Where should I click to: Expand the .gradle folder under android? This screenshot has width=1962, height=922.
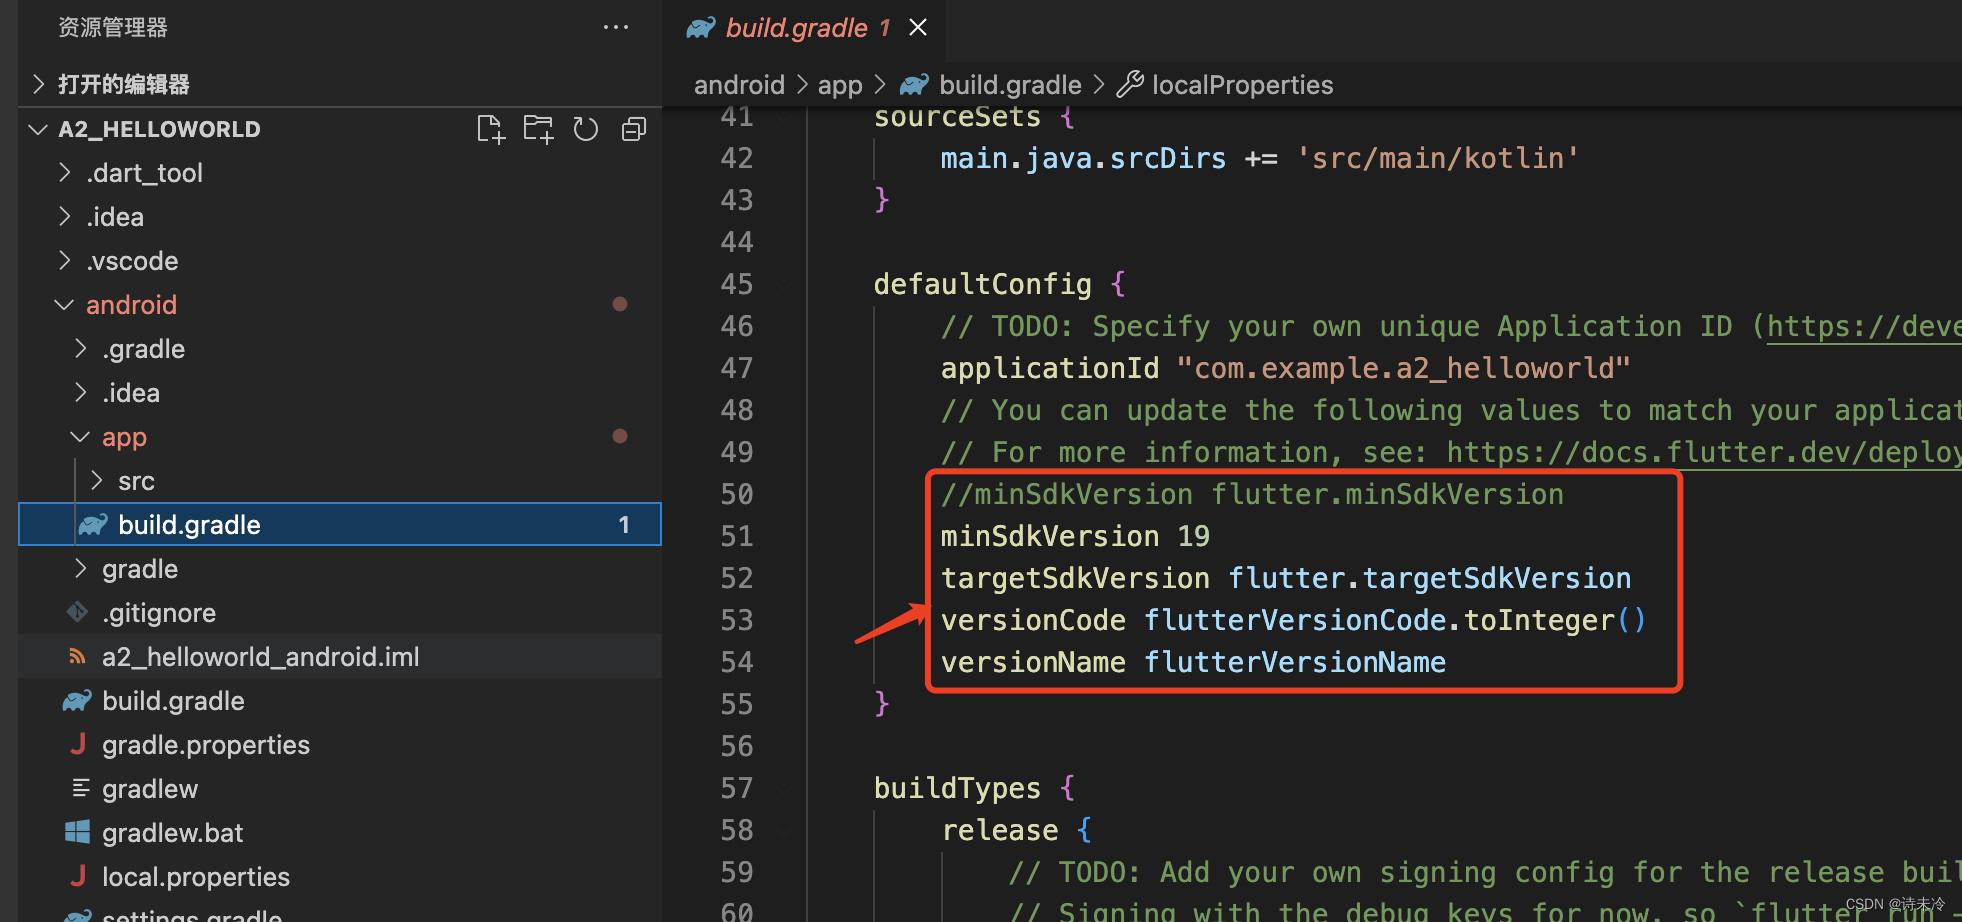pos(340,349)
